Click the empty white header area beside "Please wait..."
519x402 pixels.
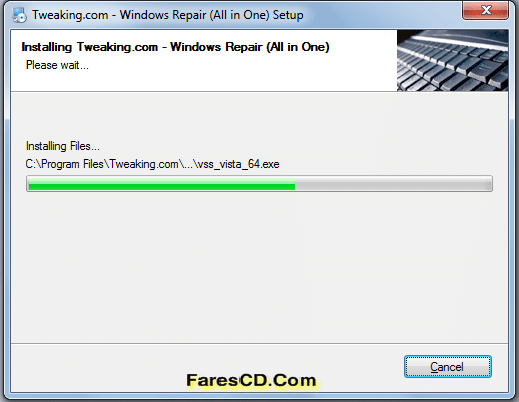tap(240, 66)
